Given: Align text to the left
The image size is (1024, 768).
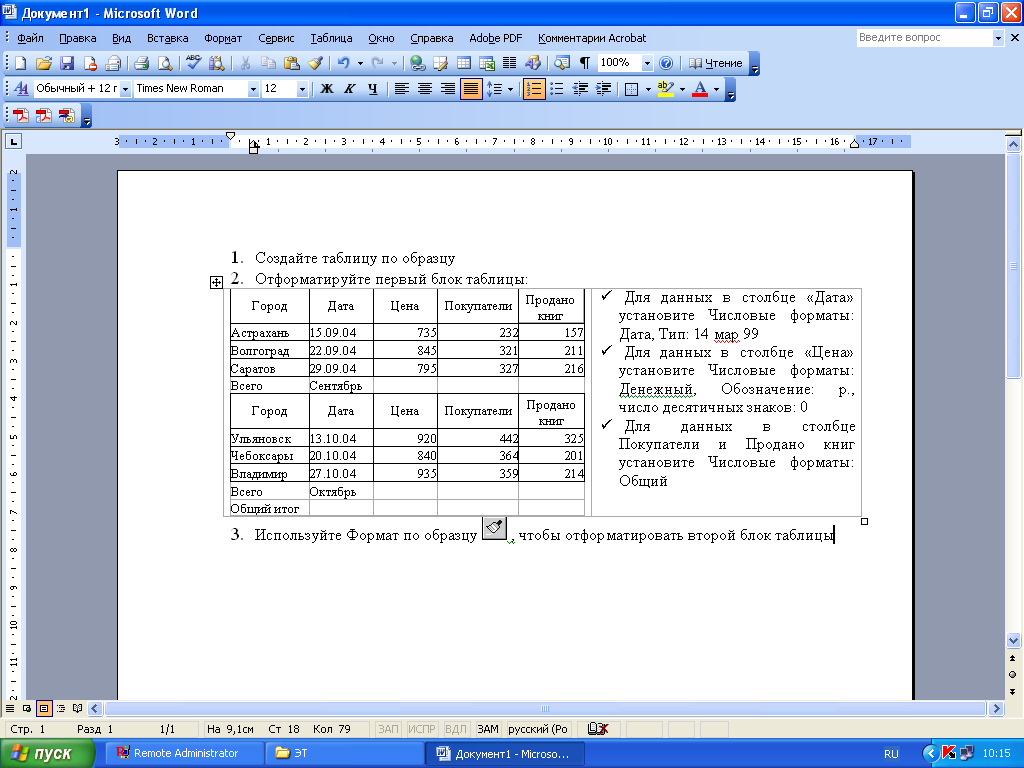Looking at the screenshot, I should pyautogui.click(x=402, y=89).
